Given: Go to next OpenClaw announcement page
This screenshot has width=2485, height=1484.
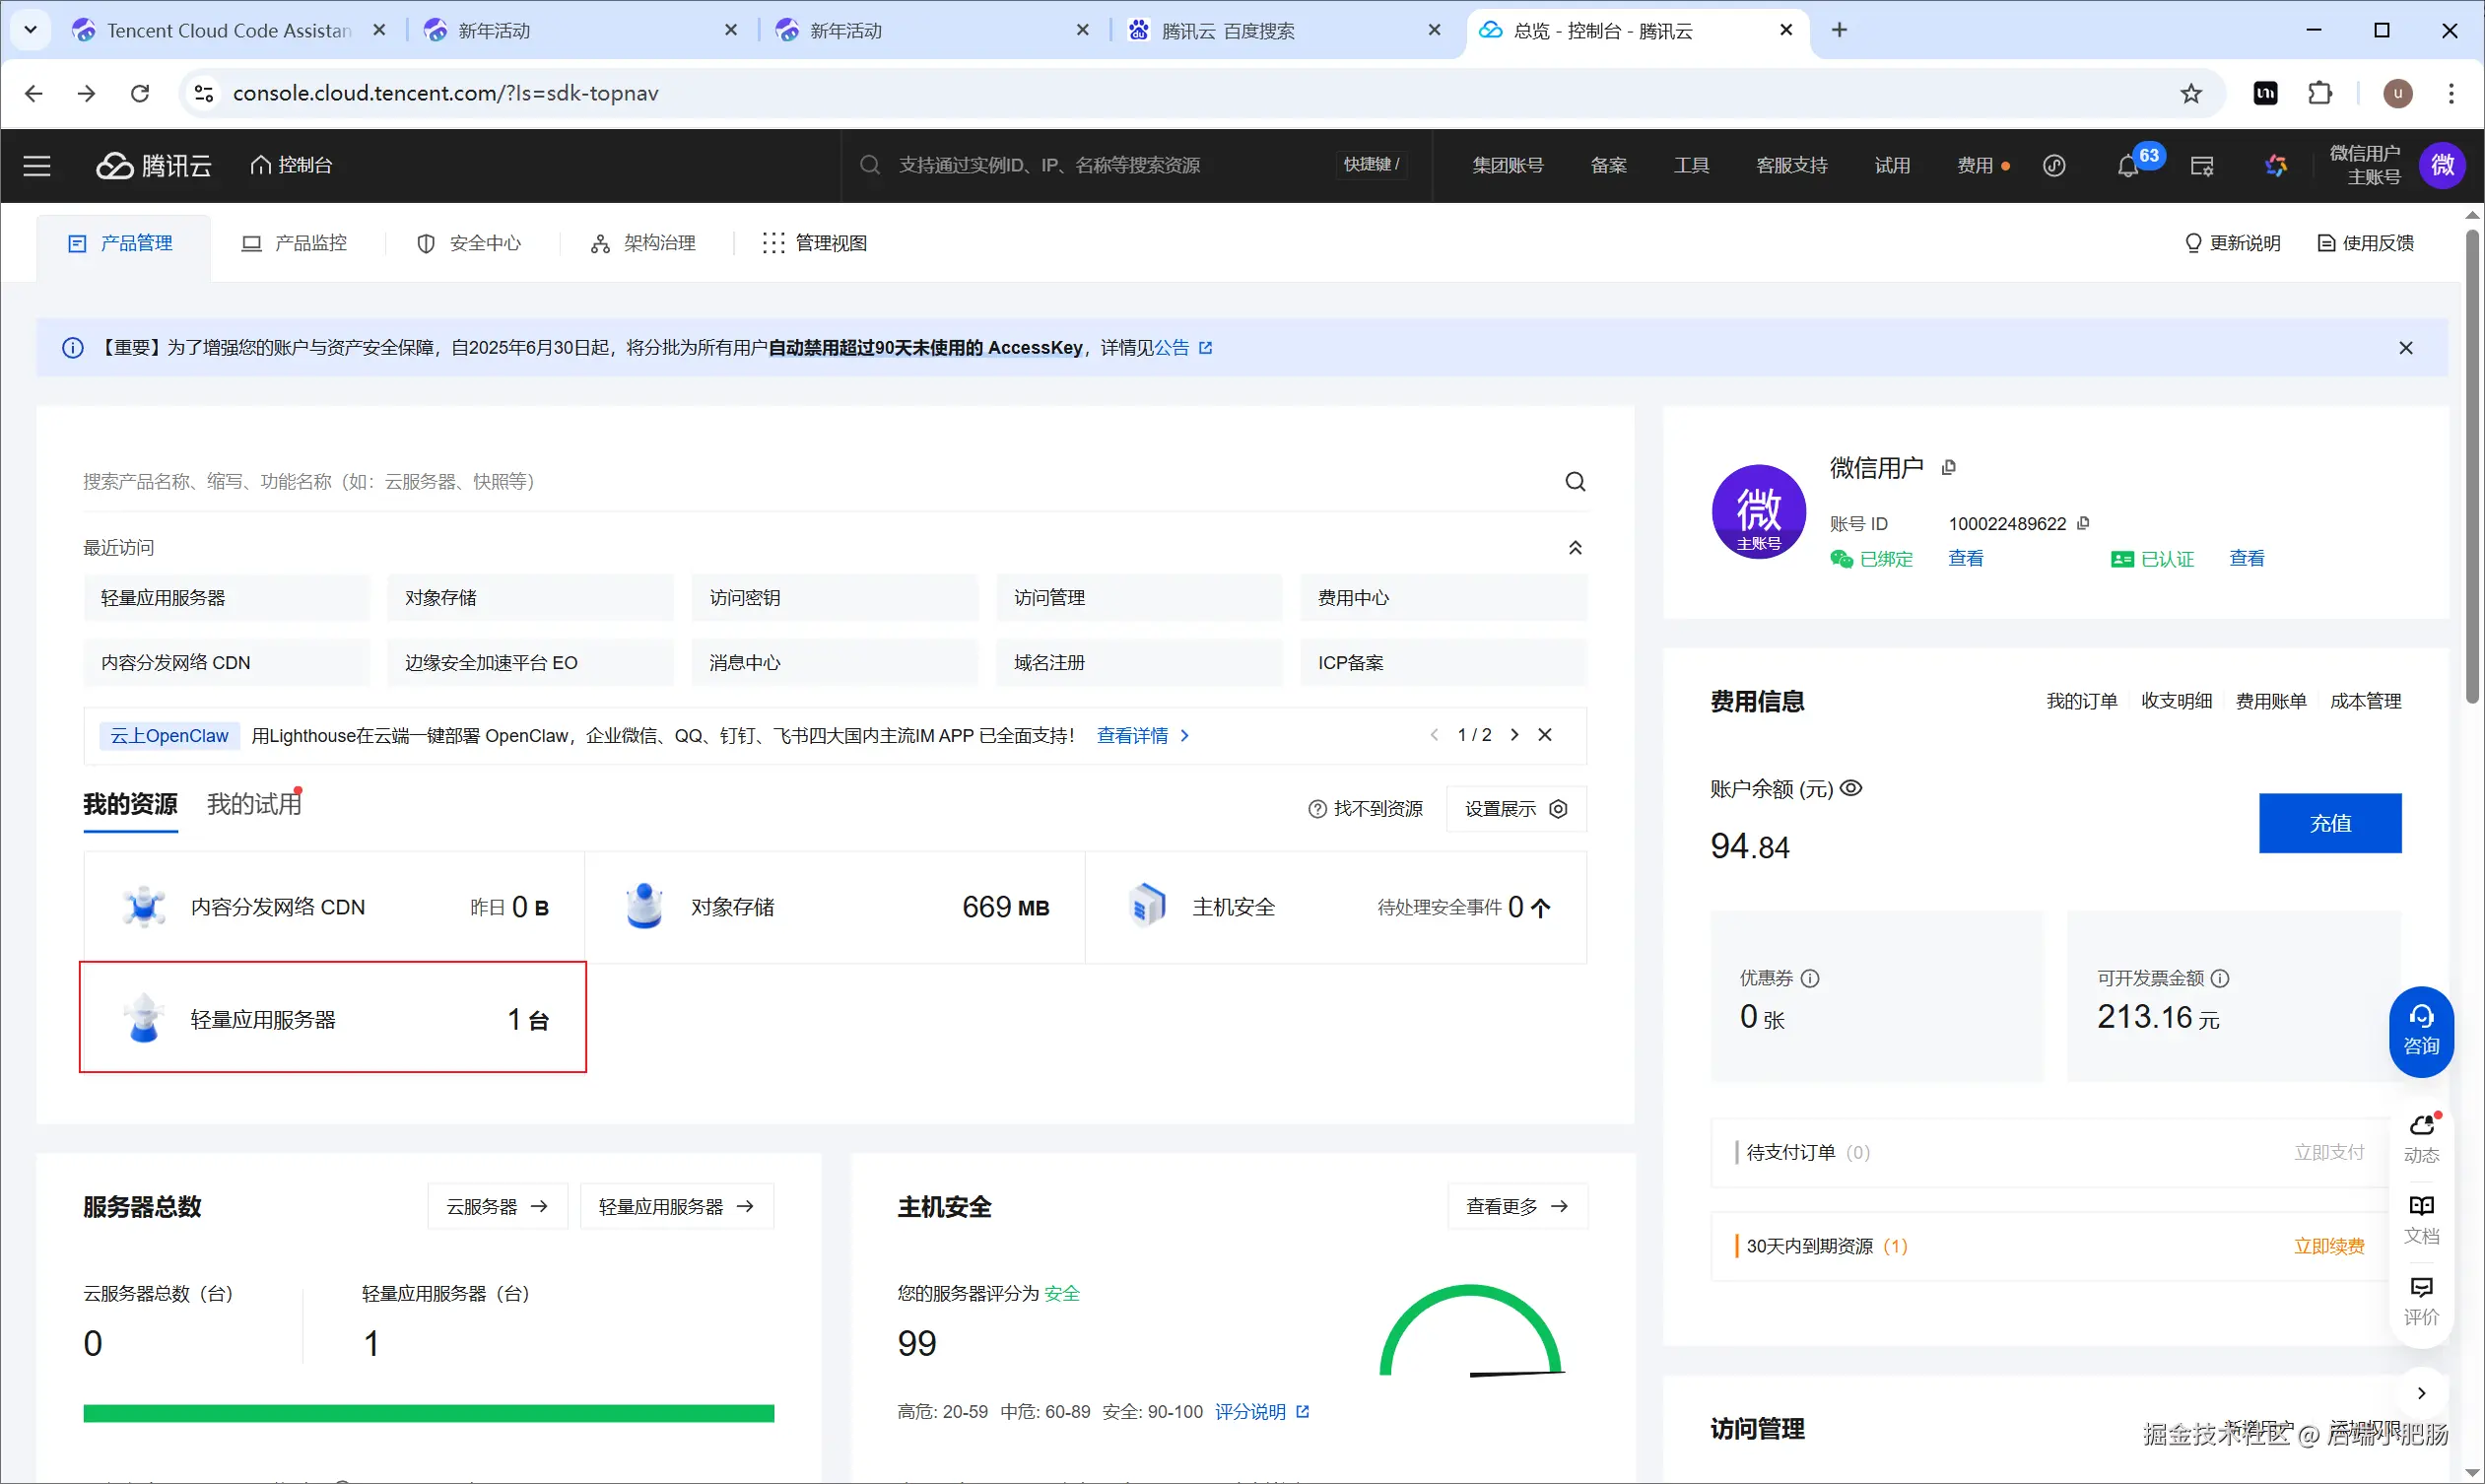Looking at the screenshot, I should 1515,735.
